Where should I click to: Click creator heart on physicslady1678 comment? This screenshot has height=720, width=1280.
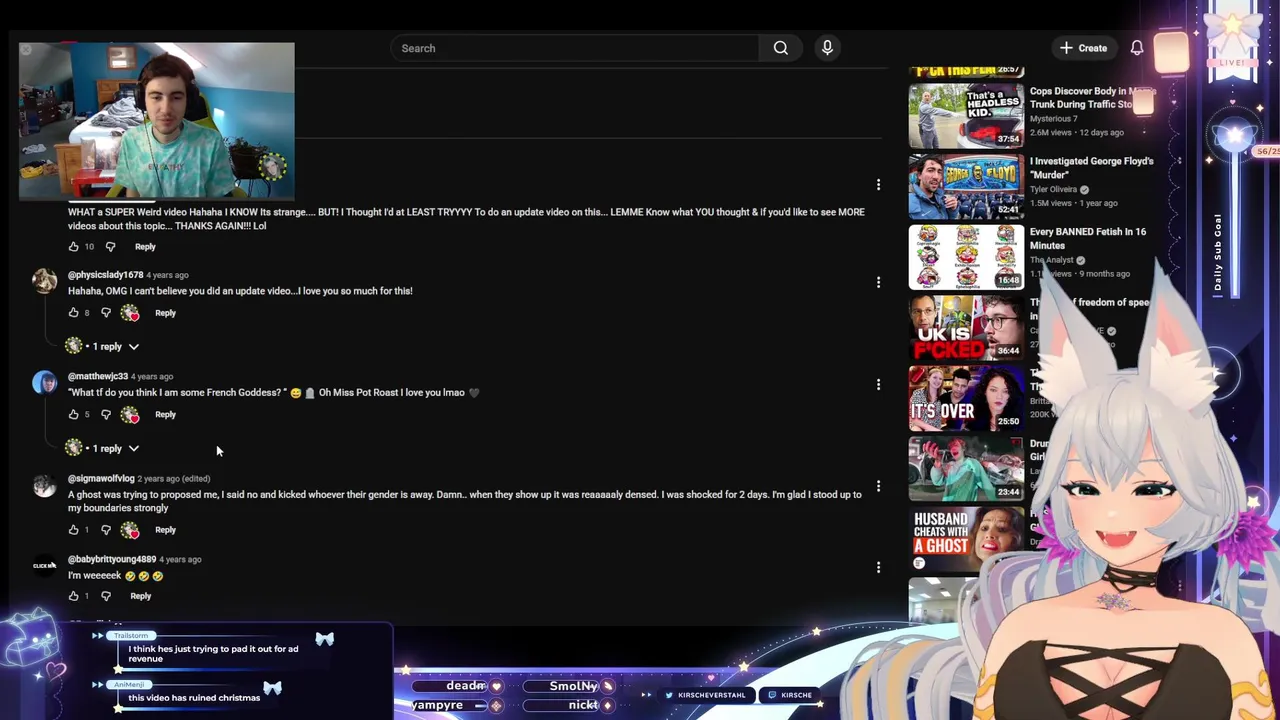[x=130, y=314]
